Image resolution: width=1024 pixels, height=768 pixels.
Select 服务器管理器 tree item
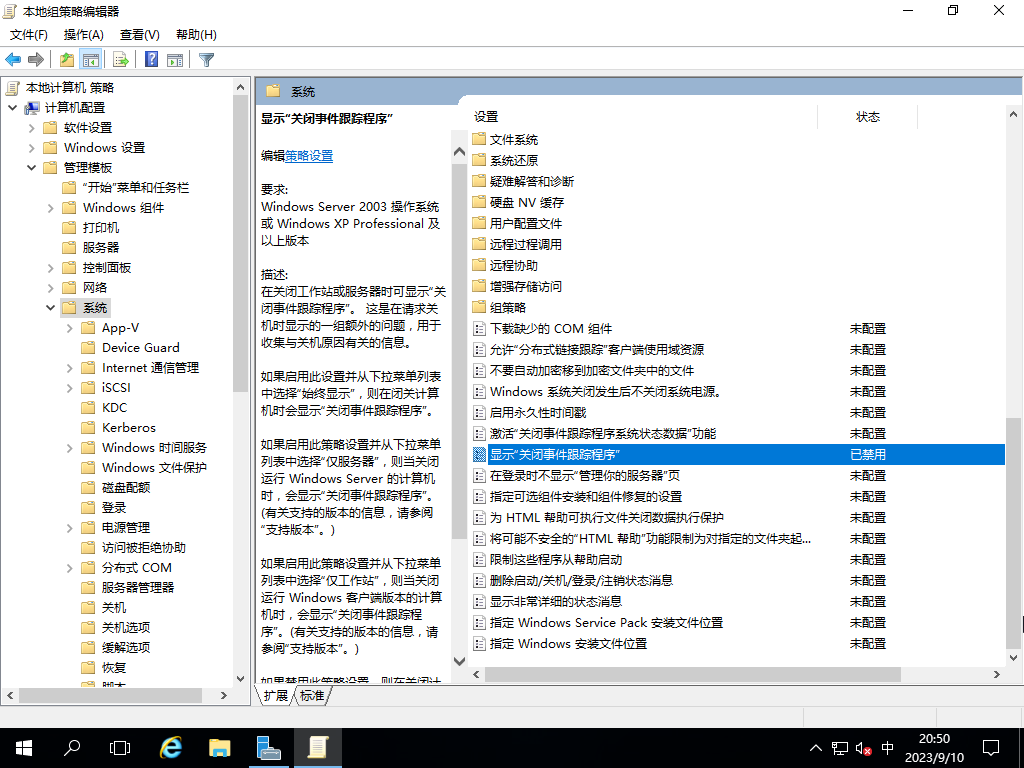pyautogui.click(x=138, y=588)
